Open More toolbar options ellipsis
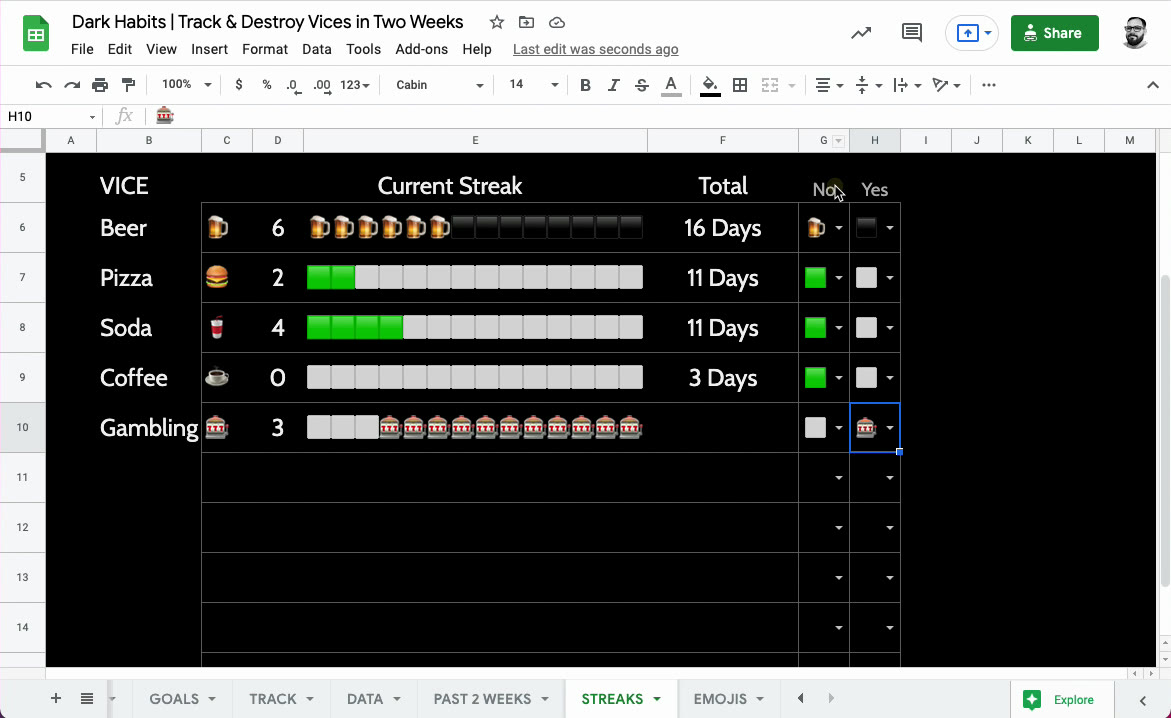 (989, 85)
